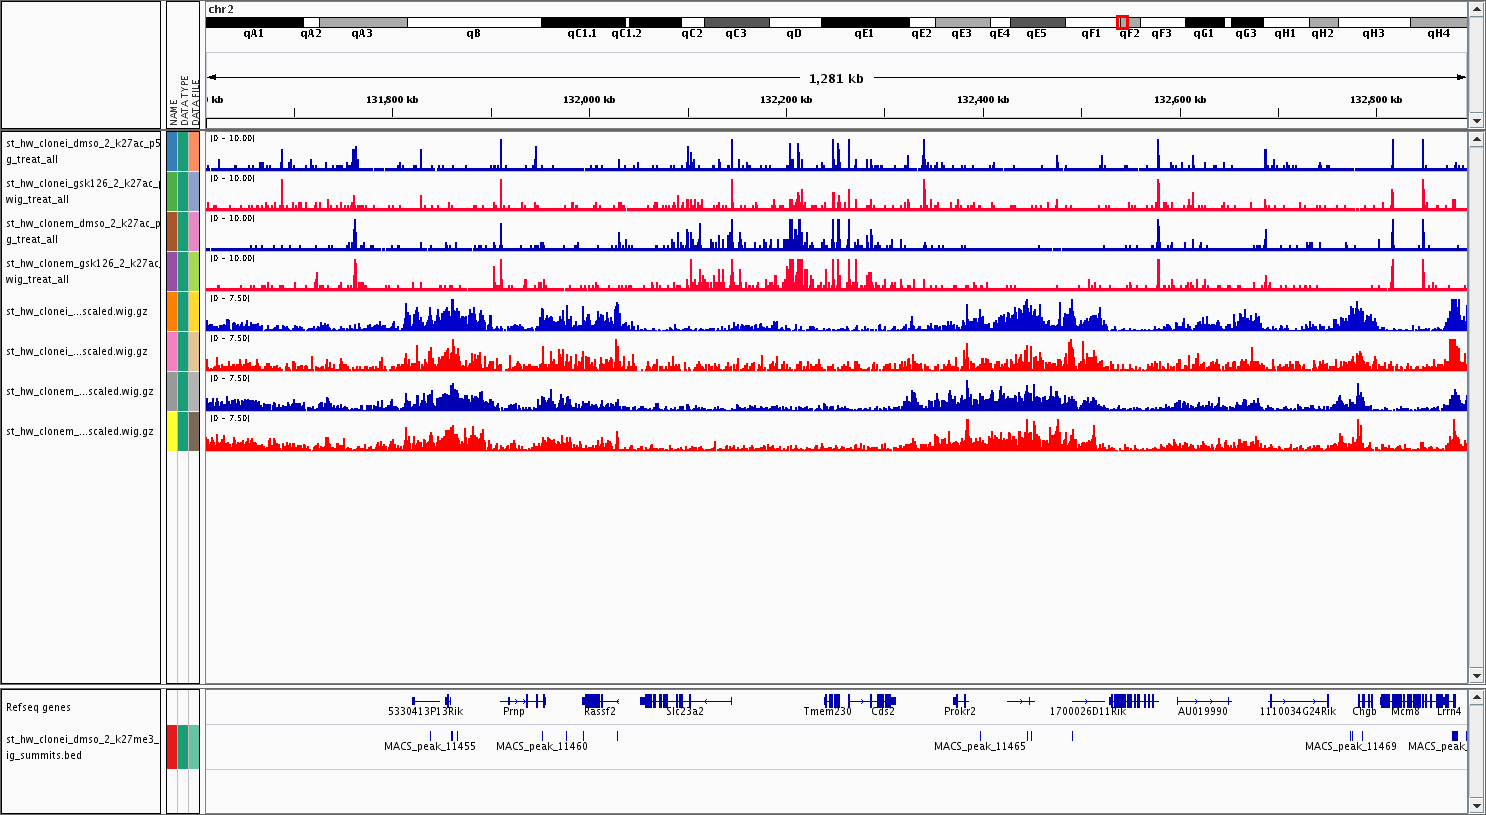Click the data panel scroll down arrow
The width and height of the screenshot is (1486, 815).
pos(1476,675)
